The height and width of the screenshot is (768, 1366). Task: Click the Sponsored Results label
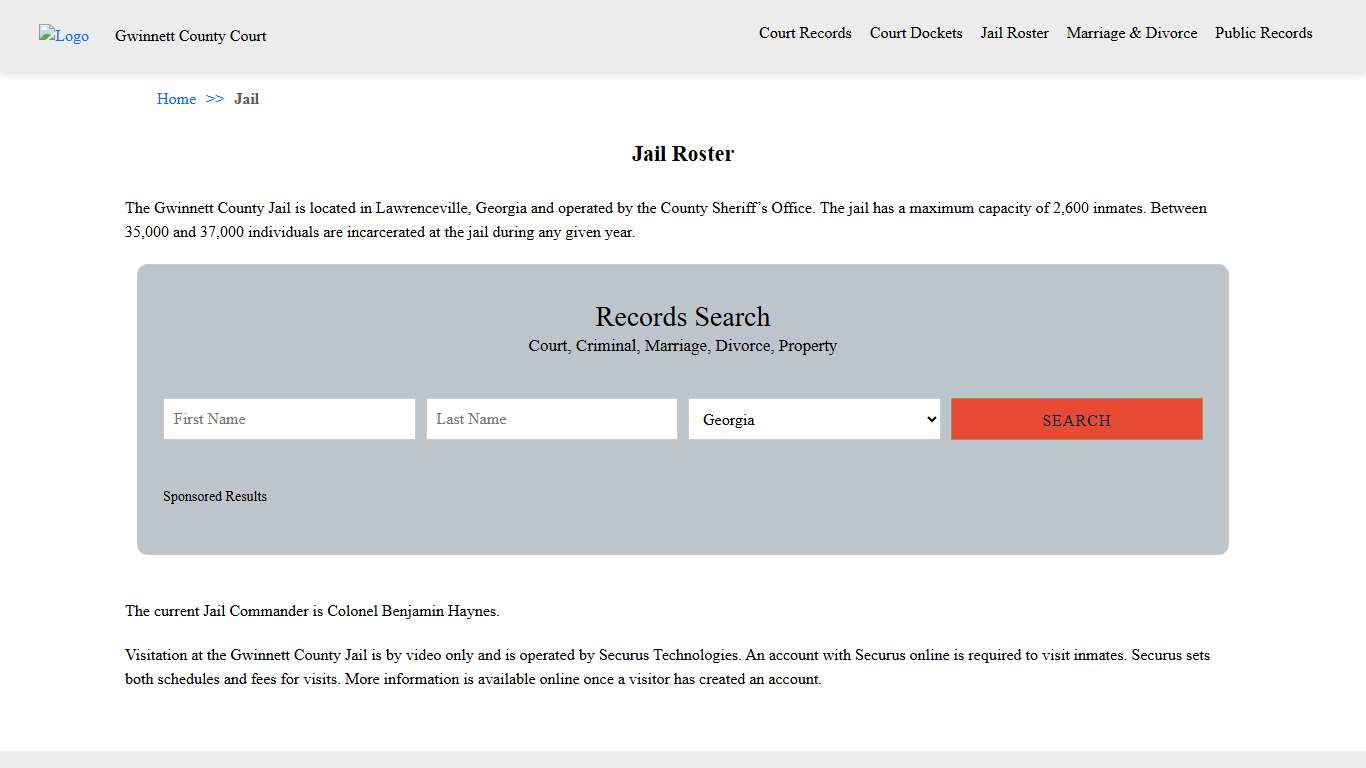click(x=215, y=496)
